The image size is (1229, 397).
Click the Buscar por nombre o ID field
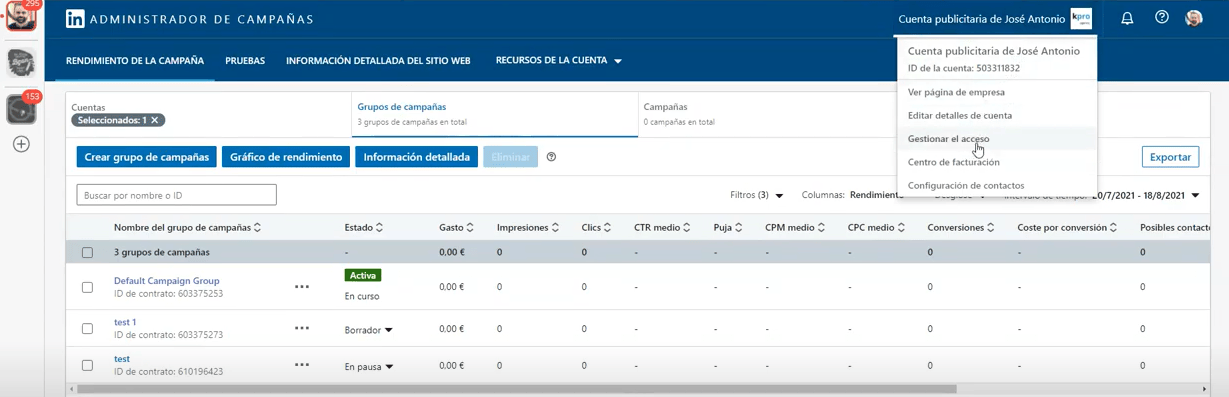click(x=176, y=195)
